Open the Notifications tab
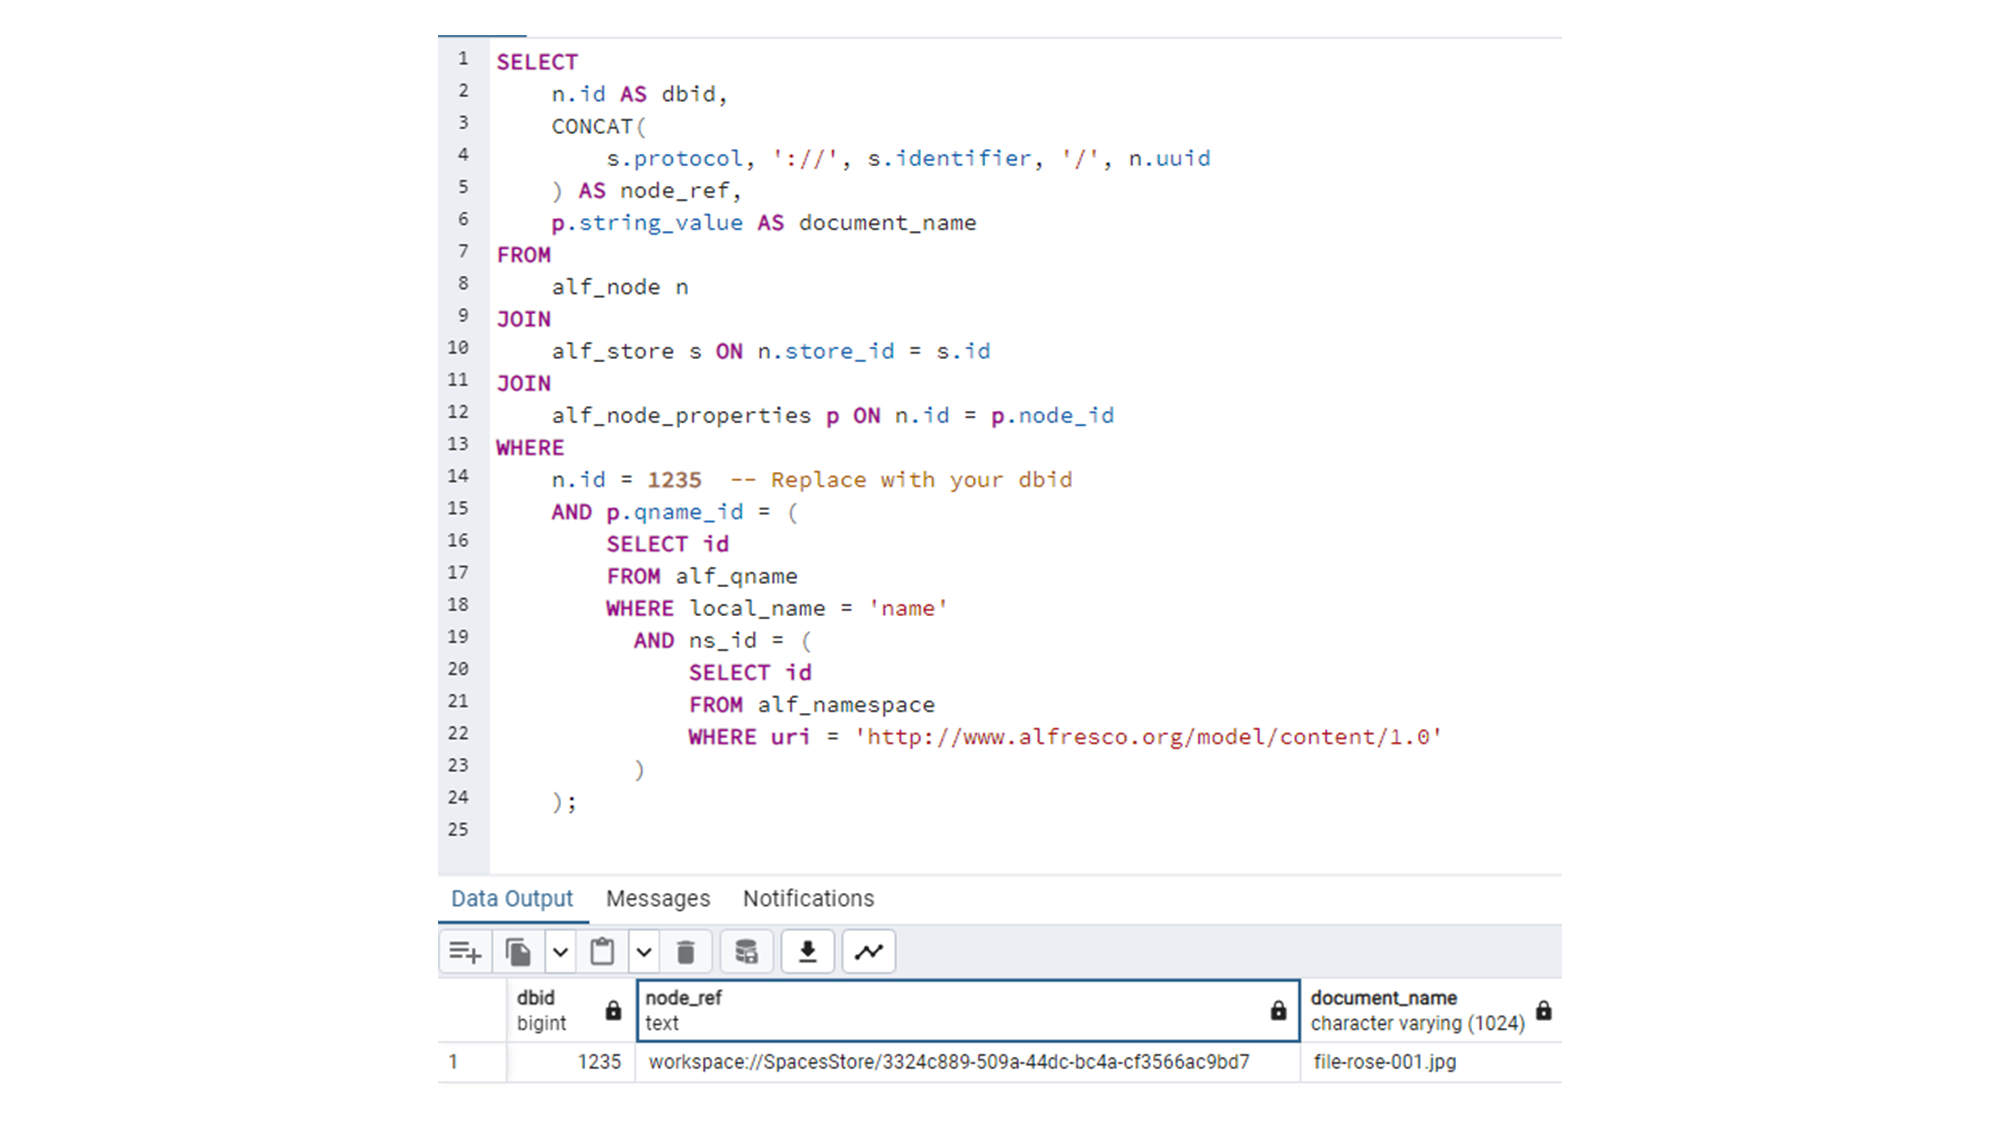The height and width of the screenshot is (1125, 2000). coord(808,899)
